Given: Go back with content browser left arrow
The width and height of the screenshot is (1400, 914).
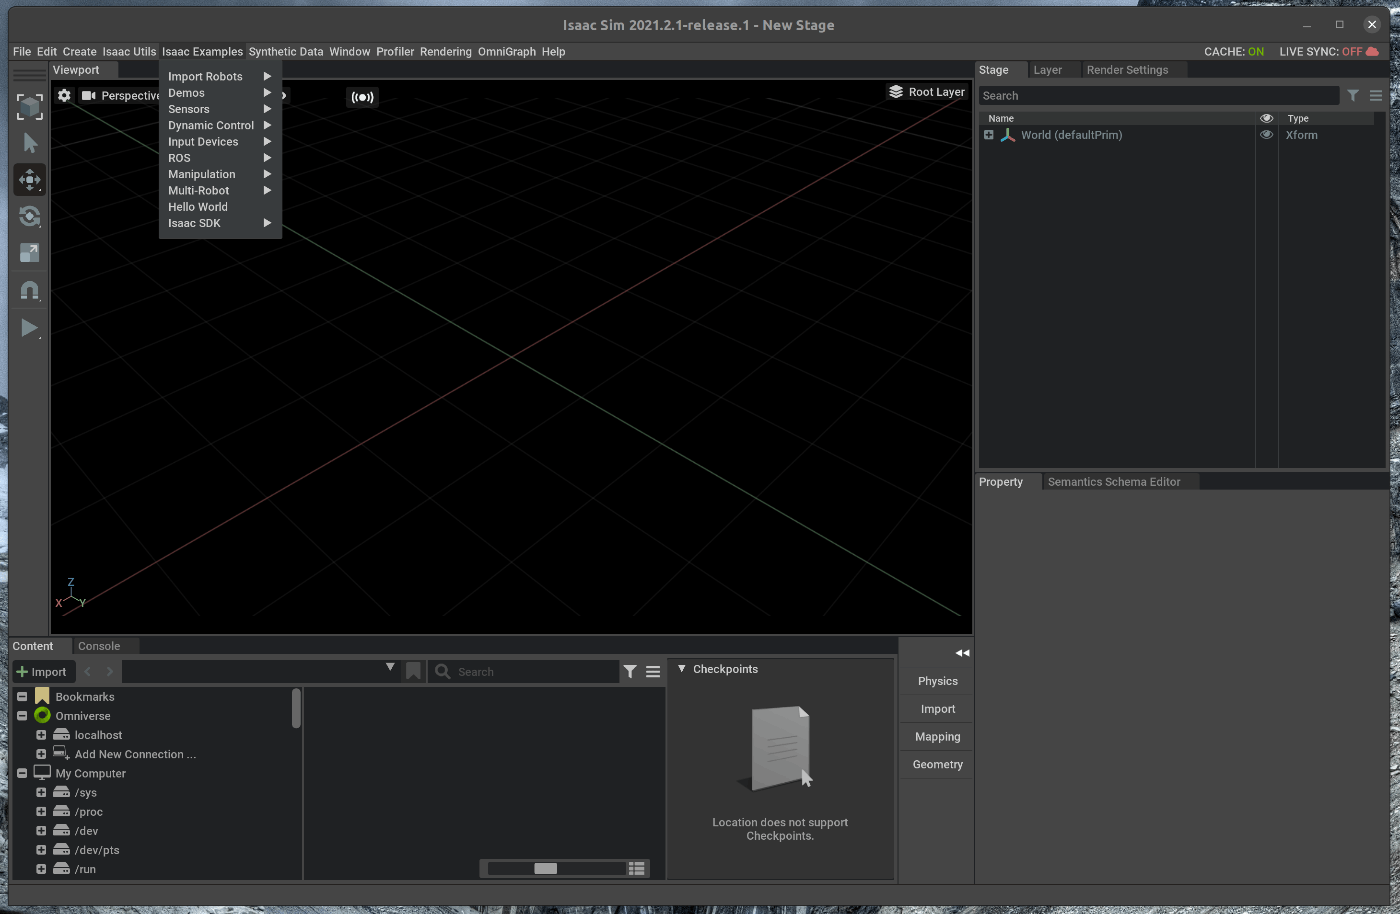Looking at the screenshot, I should coord(88,672).
